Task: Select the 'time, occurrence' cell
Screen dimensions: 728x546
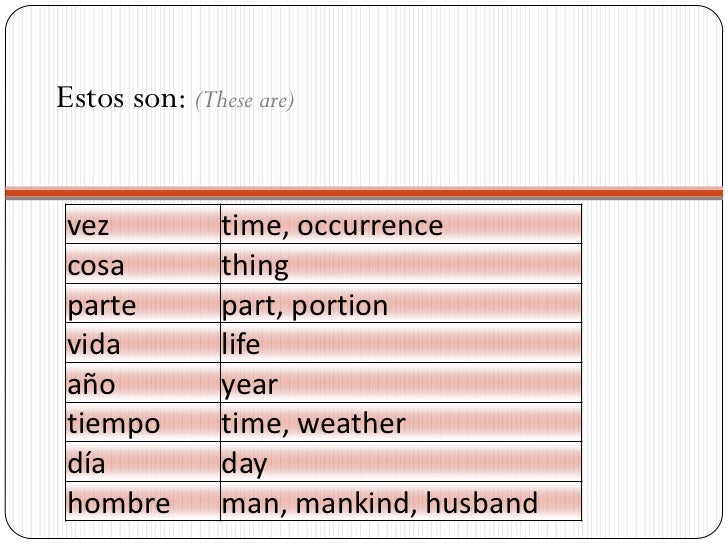Action: point(401,224)
